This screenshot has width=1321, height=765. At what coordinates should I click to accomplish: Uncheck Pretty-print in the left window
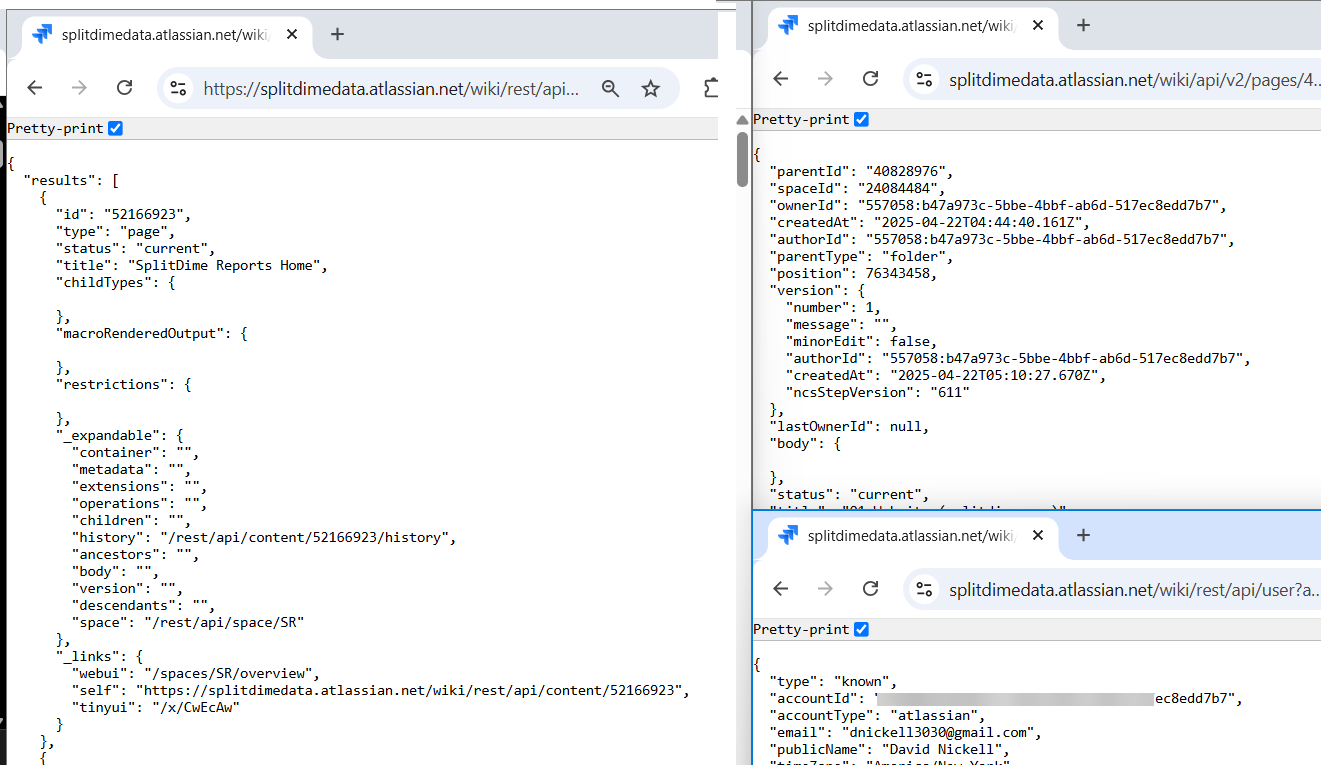tap(115, 127)
